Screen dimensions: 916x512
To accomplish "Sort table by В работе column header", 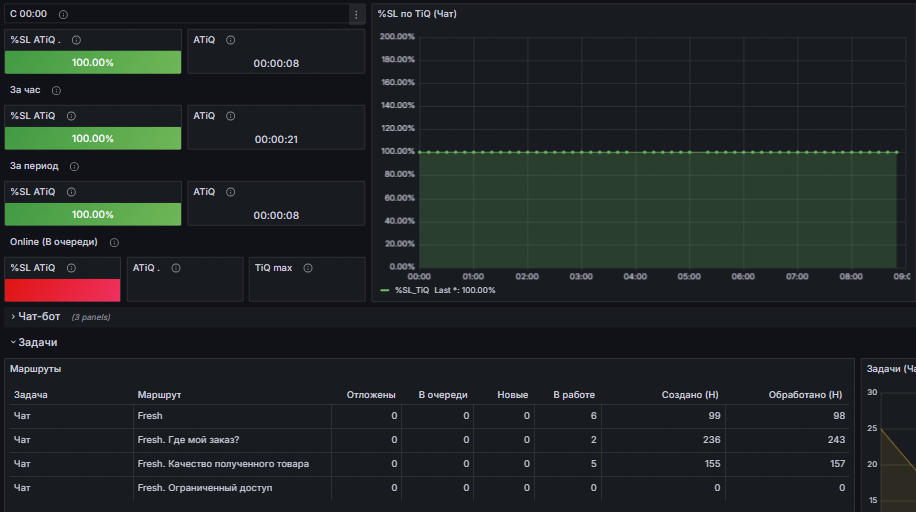I will point(574,395).
